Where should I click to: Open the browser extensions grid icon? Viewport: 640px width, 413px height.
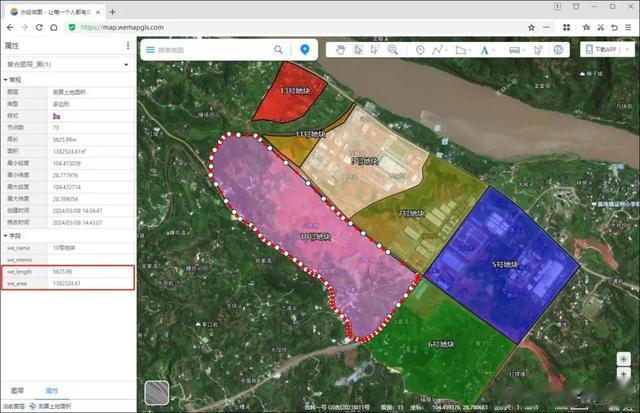coord(567,27)
